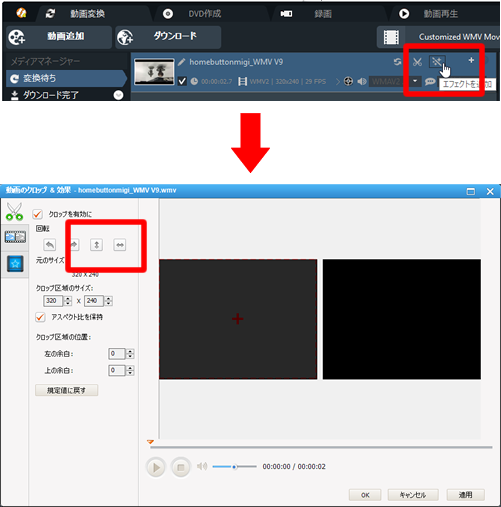Click the OK button in the crop dialog

365,495
